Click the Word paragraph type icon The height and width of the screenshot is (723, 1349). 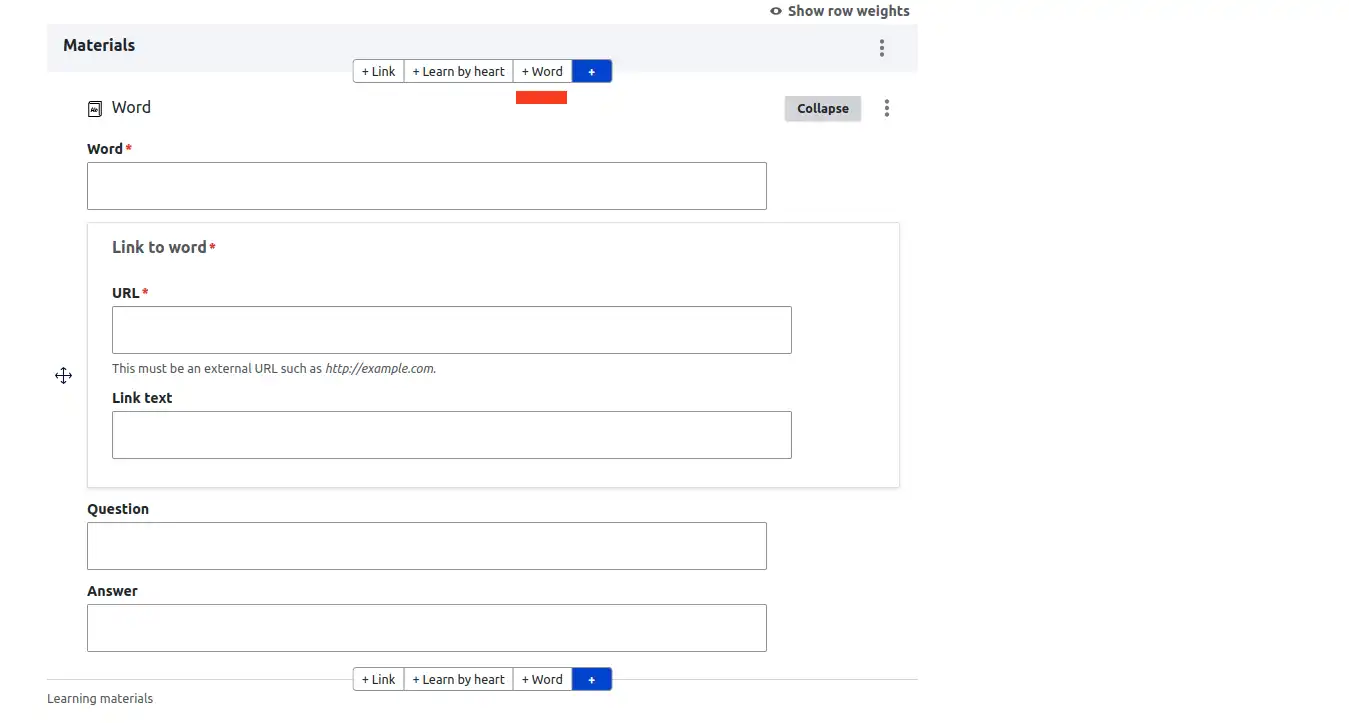click(x=95, y=109)
